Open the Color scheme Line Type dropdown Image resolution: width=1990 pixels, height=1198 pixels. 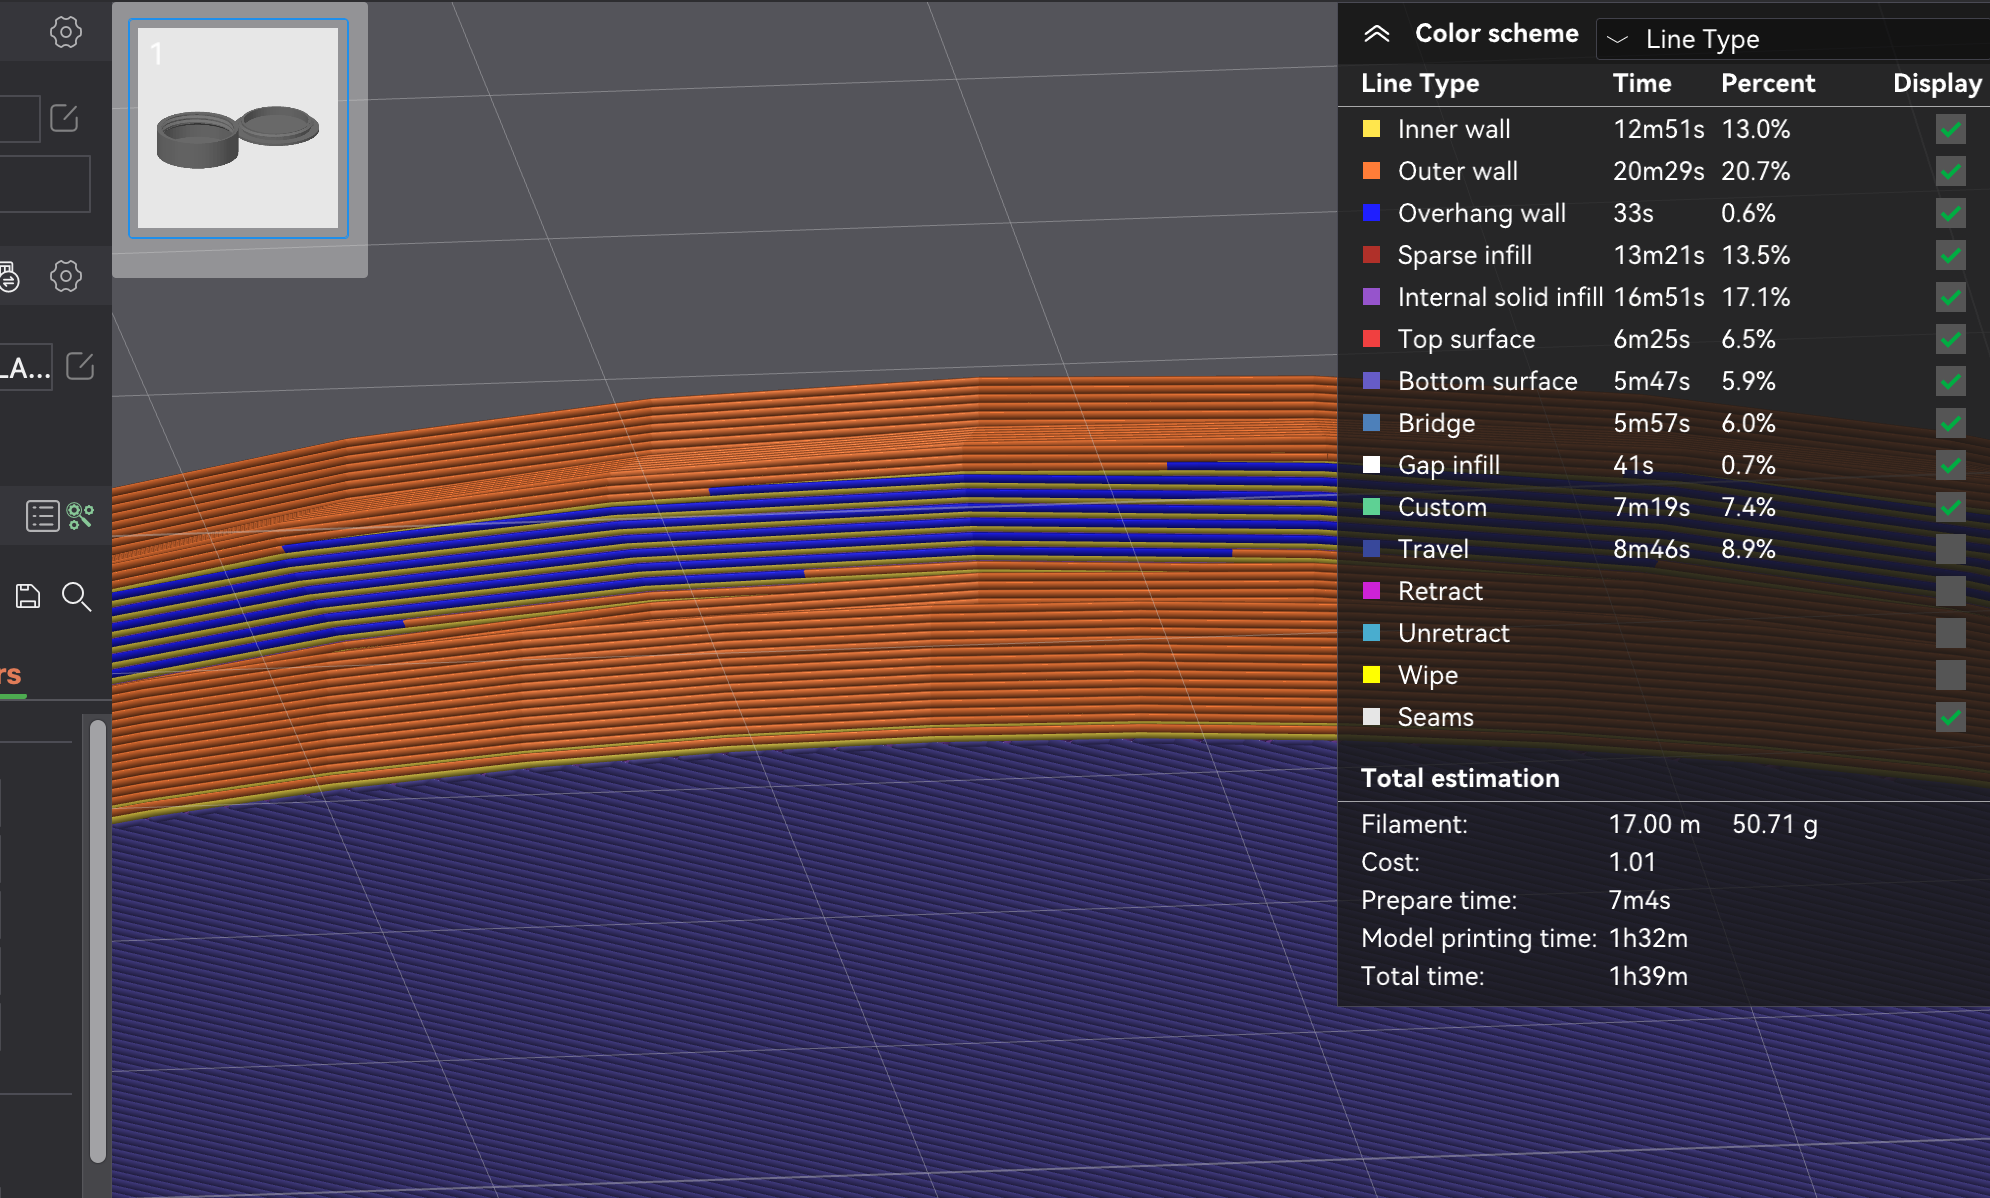(1790, 39)
